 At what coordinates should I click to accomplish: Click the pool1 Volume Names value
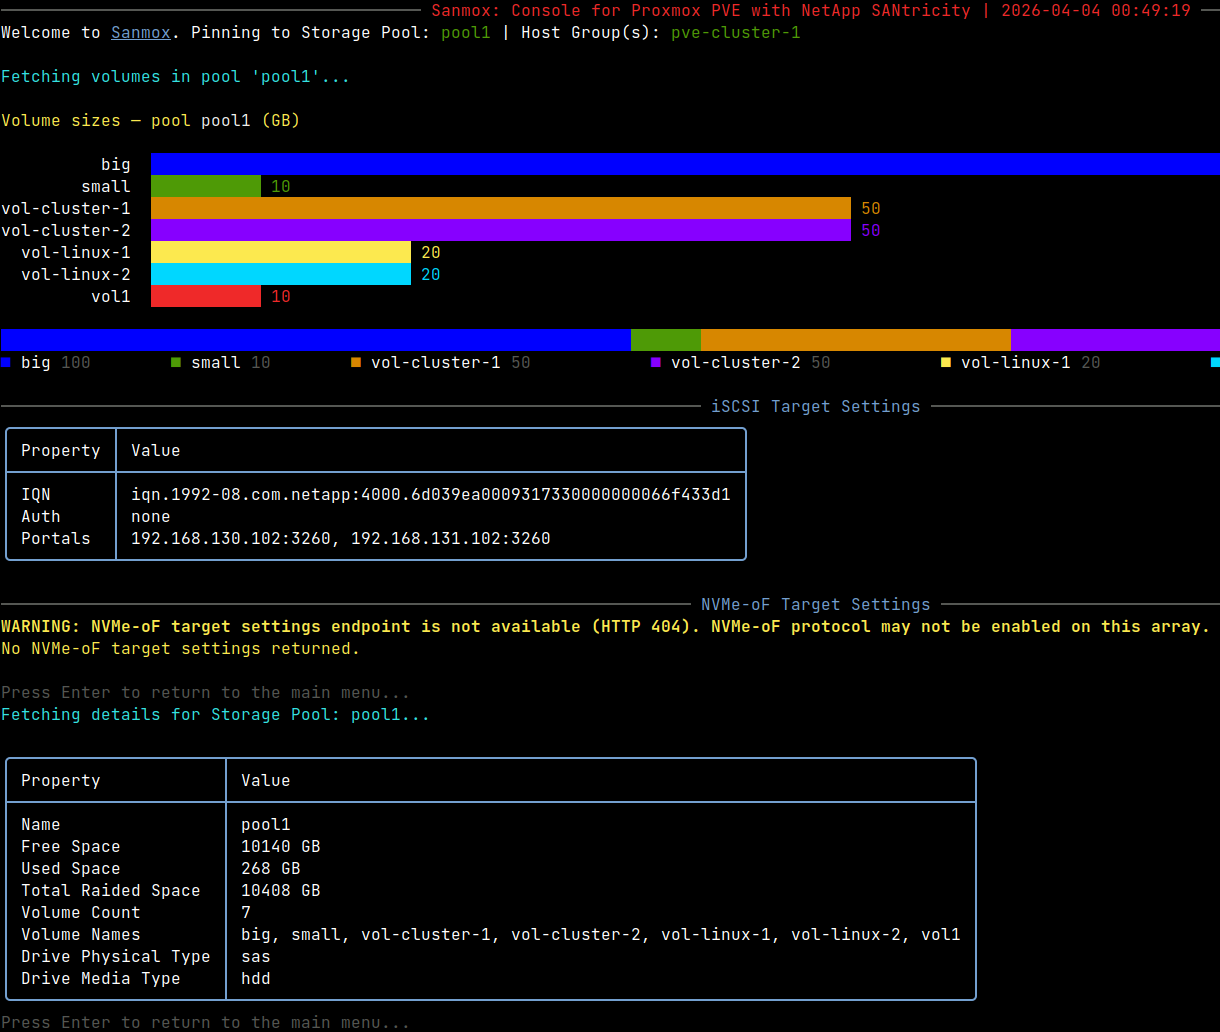pyautogui.click(x=601, y=935)
